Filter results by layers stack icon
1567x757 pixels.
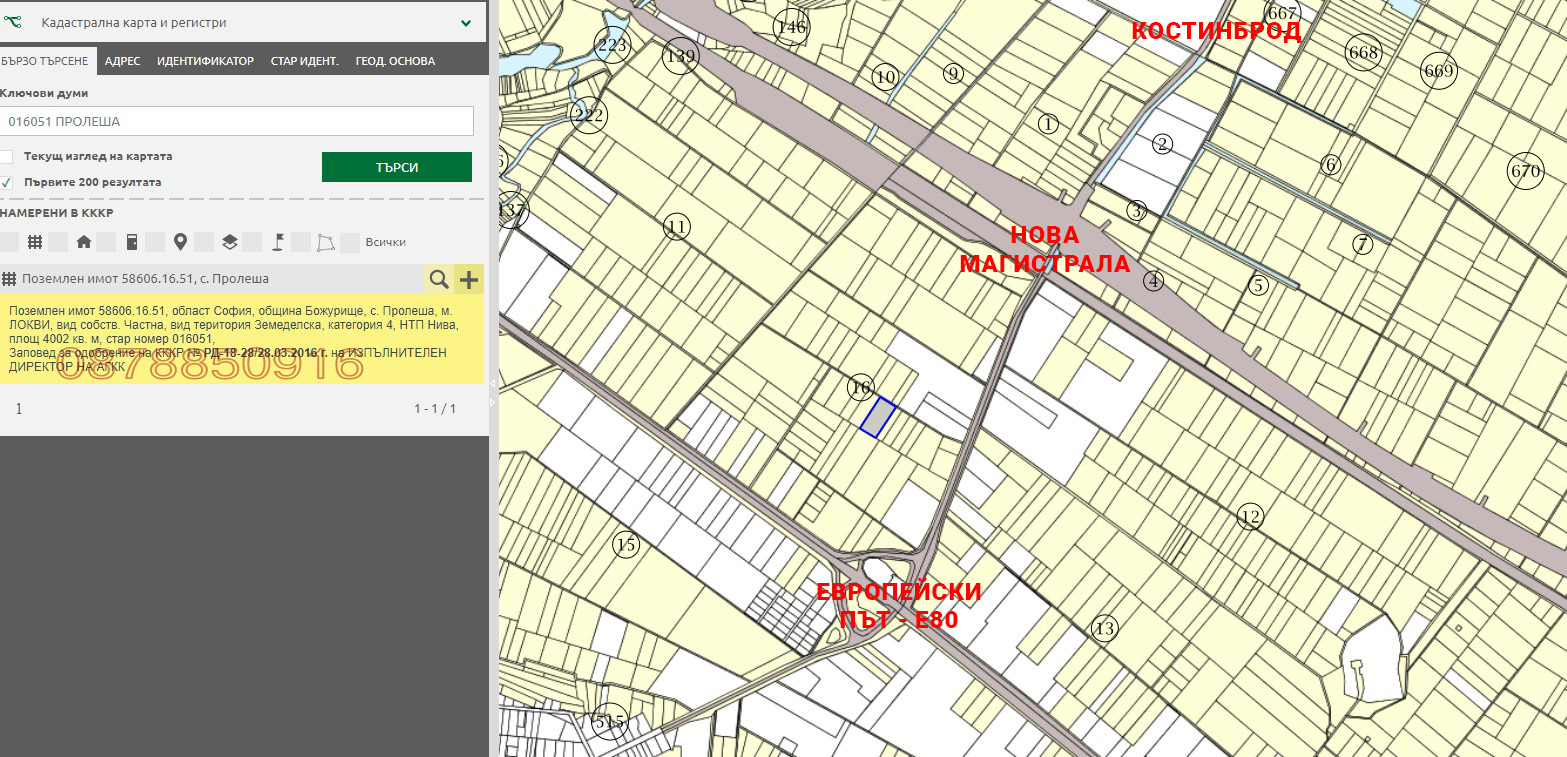click(x=229, y=242)
